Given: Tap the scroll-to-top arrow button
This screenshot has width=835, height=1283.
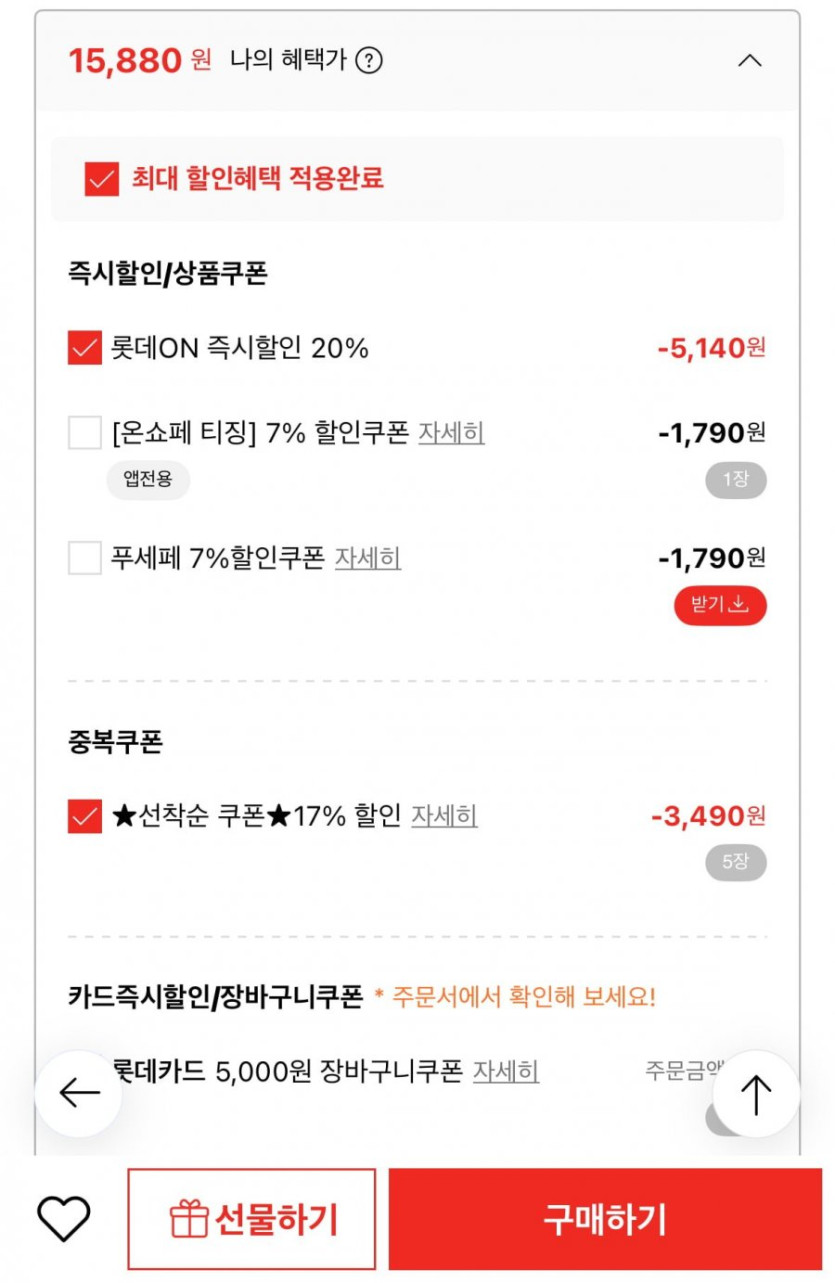Looking at the screenshot, I should 756,1094.
